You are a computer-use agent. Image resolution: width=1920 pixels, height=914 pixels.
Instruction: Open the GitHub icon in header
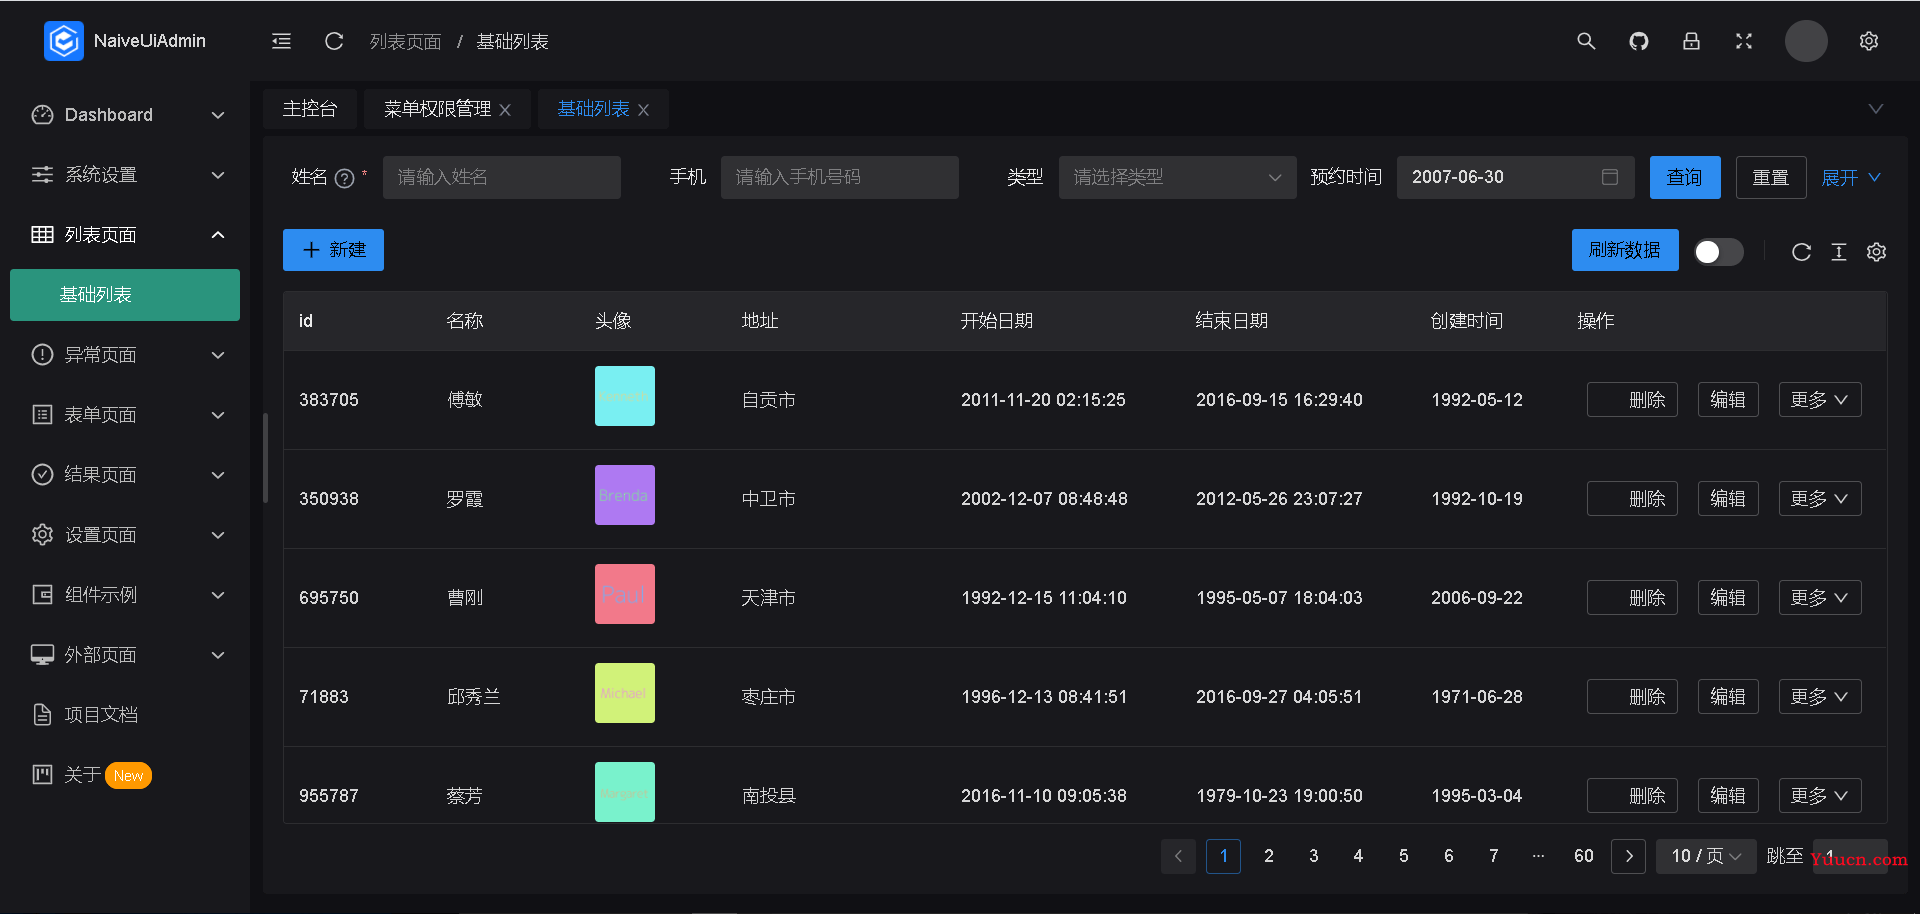pyautogui.click(x=1639, y=41)
